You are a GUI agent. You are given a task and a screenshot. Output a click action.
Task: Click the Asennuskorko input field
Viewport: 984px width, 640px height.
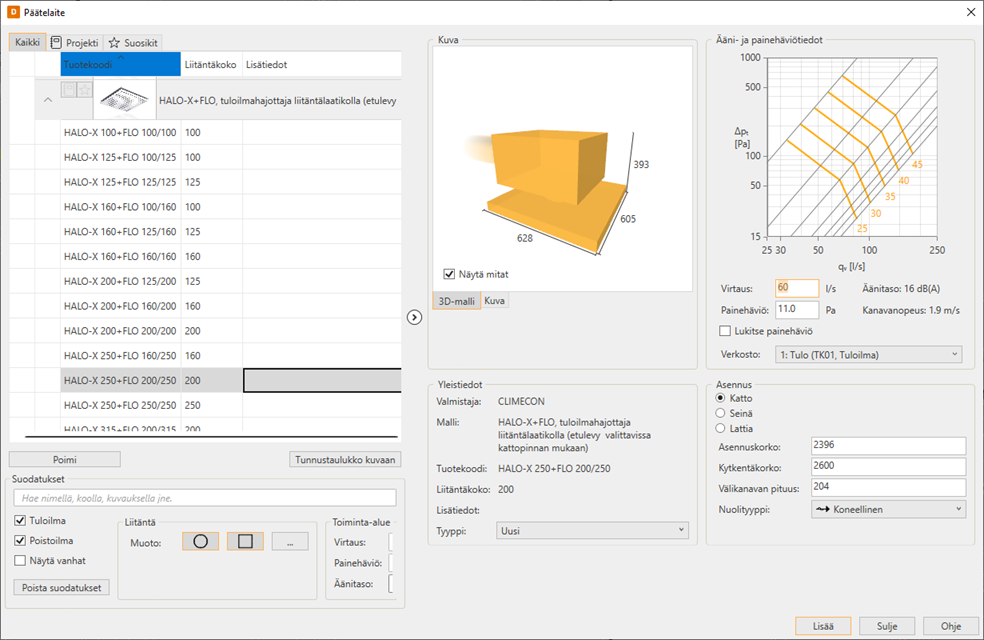(x=889, y=445)
